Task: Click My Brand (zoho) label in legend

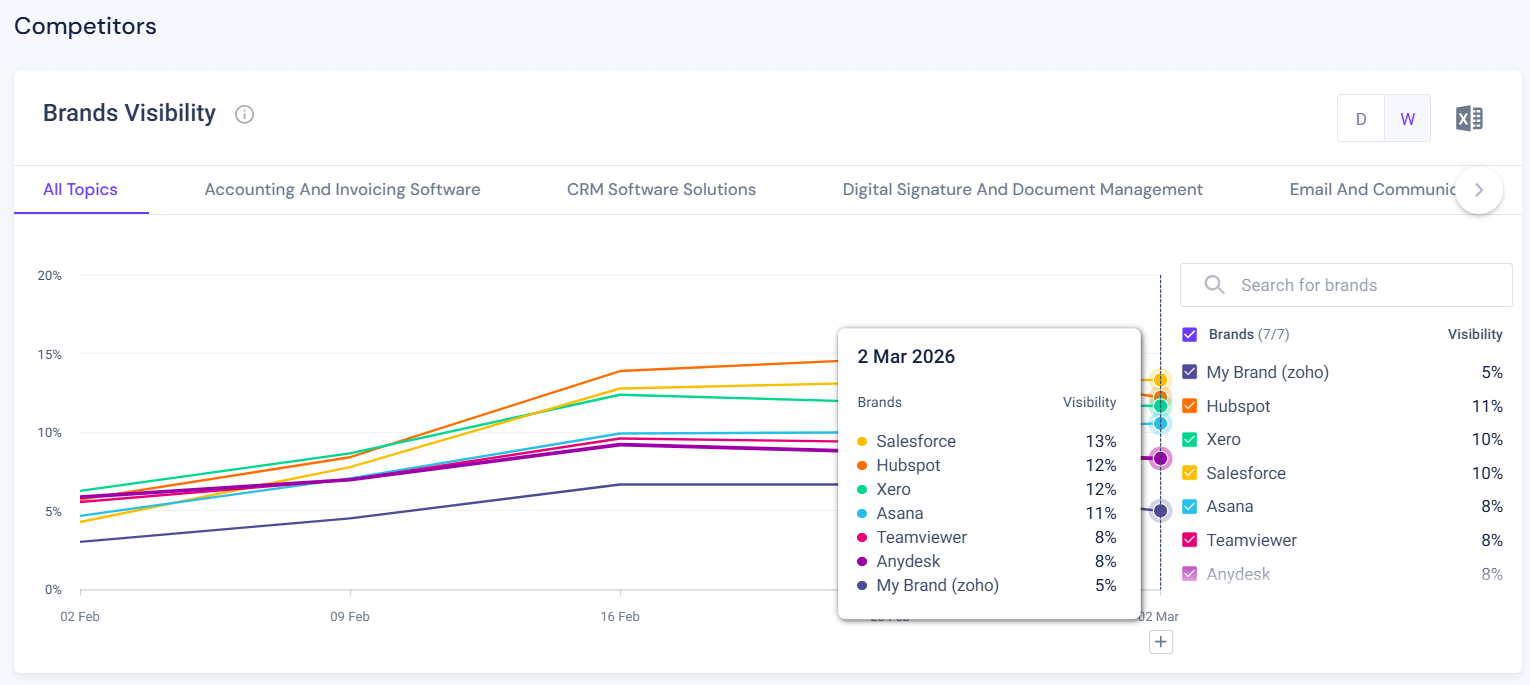Action: coord(1268,372)
